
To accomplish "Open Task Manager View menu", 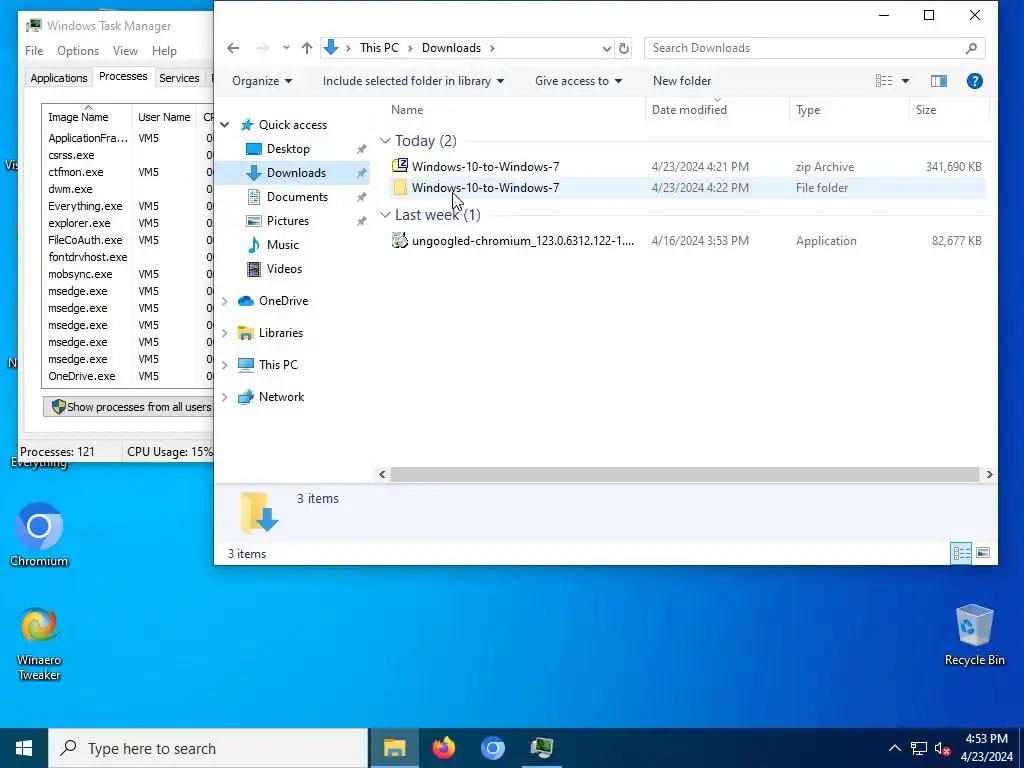I will [125, 51].
